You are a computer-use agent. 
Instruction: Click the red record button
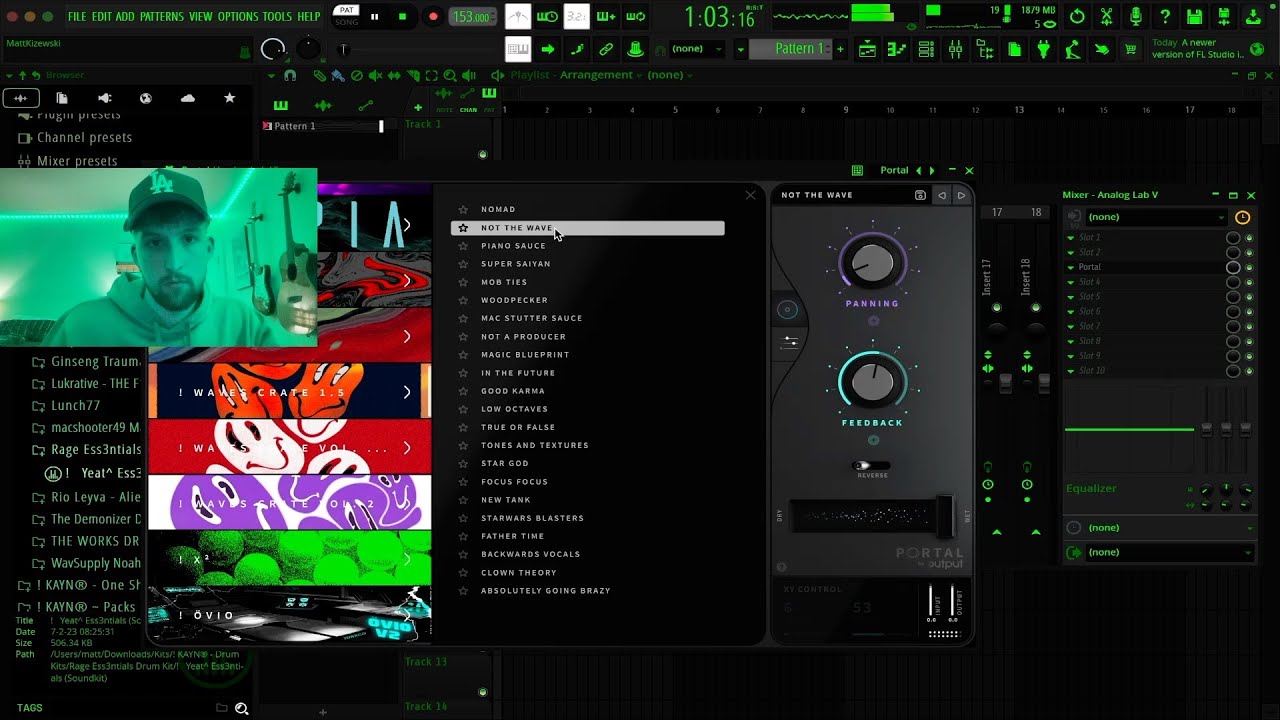point(433,16)
